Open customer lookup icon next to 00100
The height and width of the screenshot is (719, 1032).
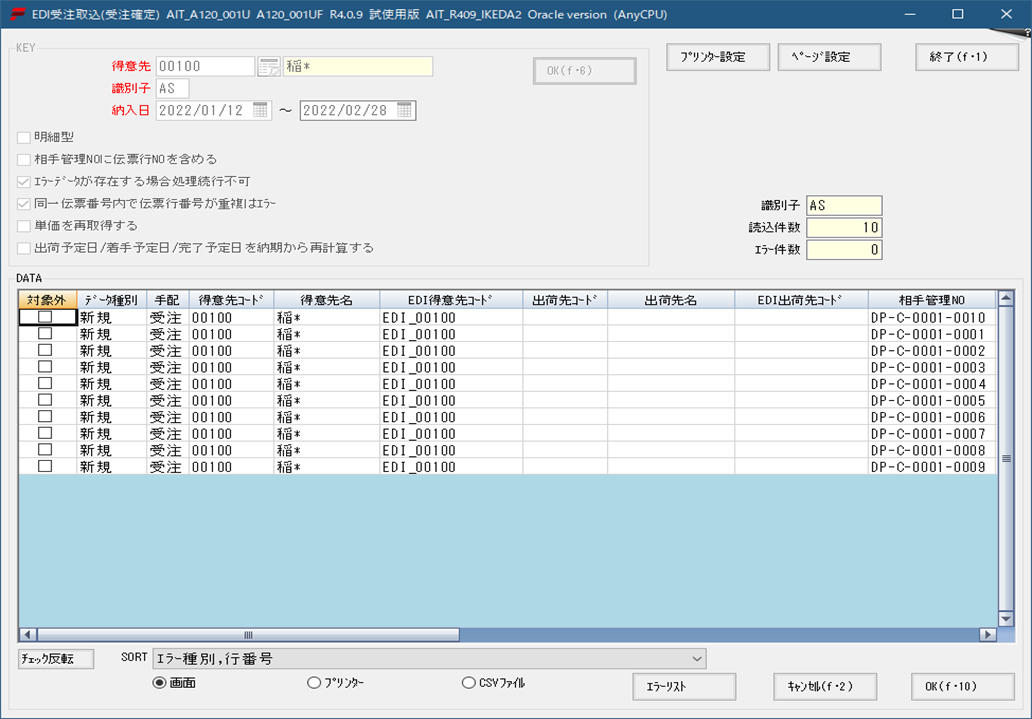click(x=269, y=67)
